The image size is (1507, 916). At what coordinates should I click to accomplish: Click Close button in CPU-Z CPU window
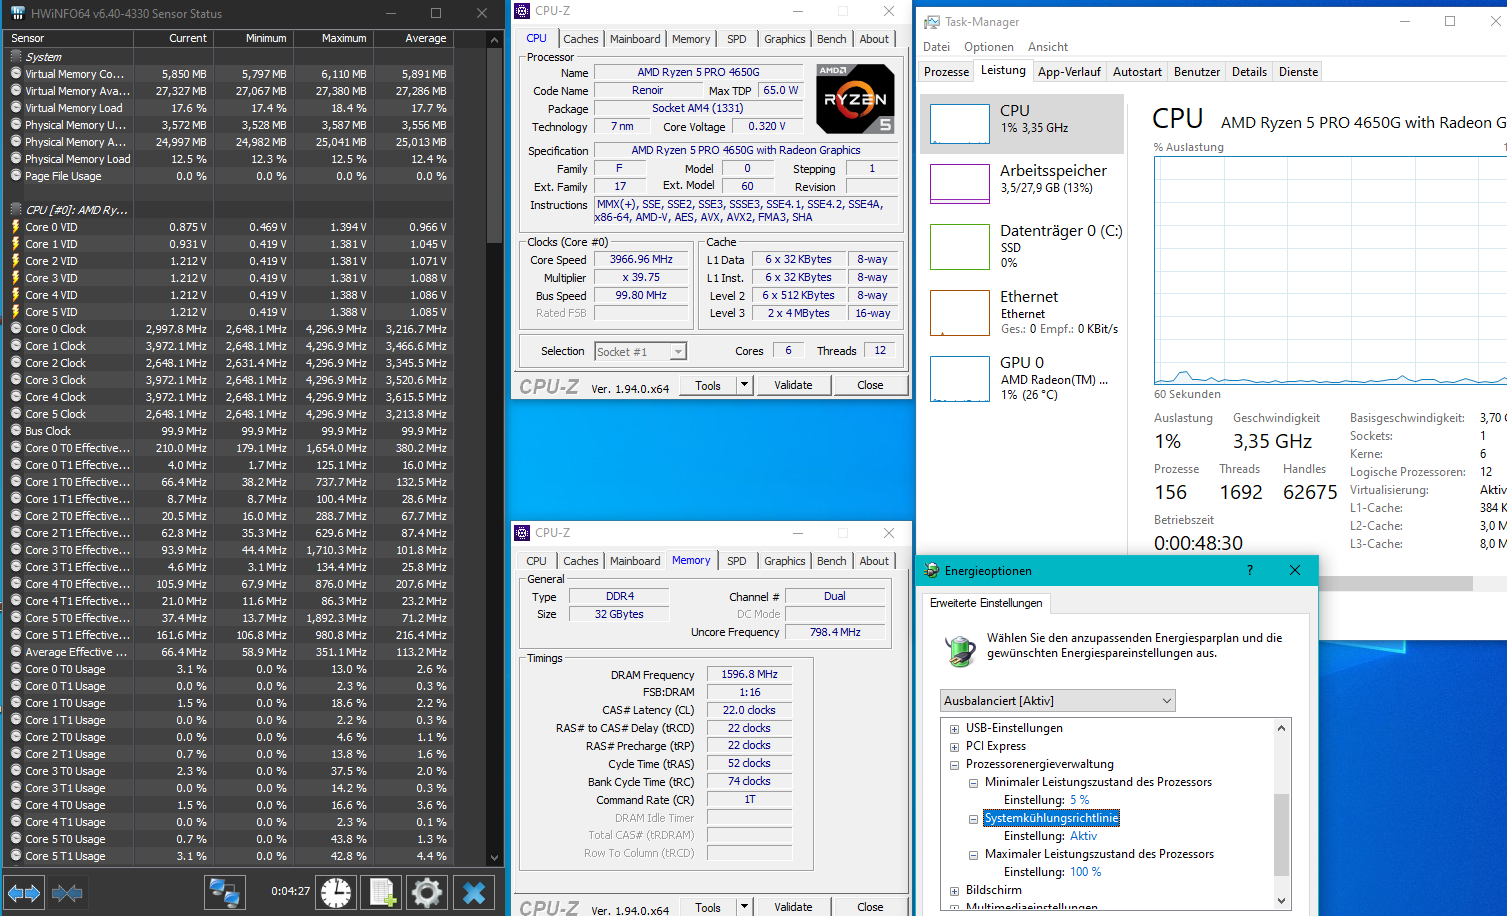coord(870,385)
